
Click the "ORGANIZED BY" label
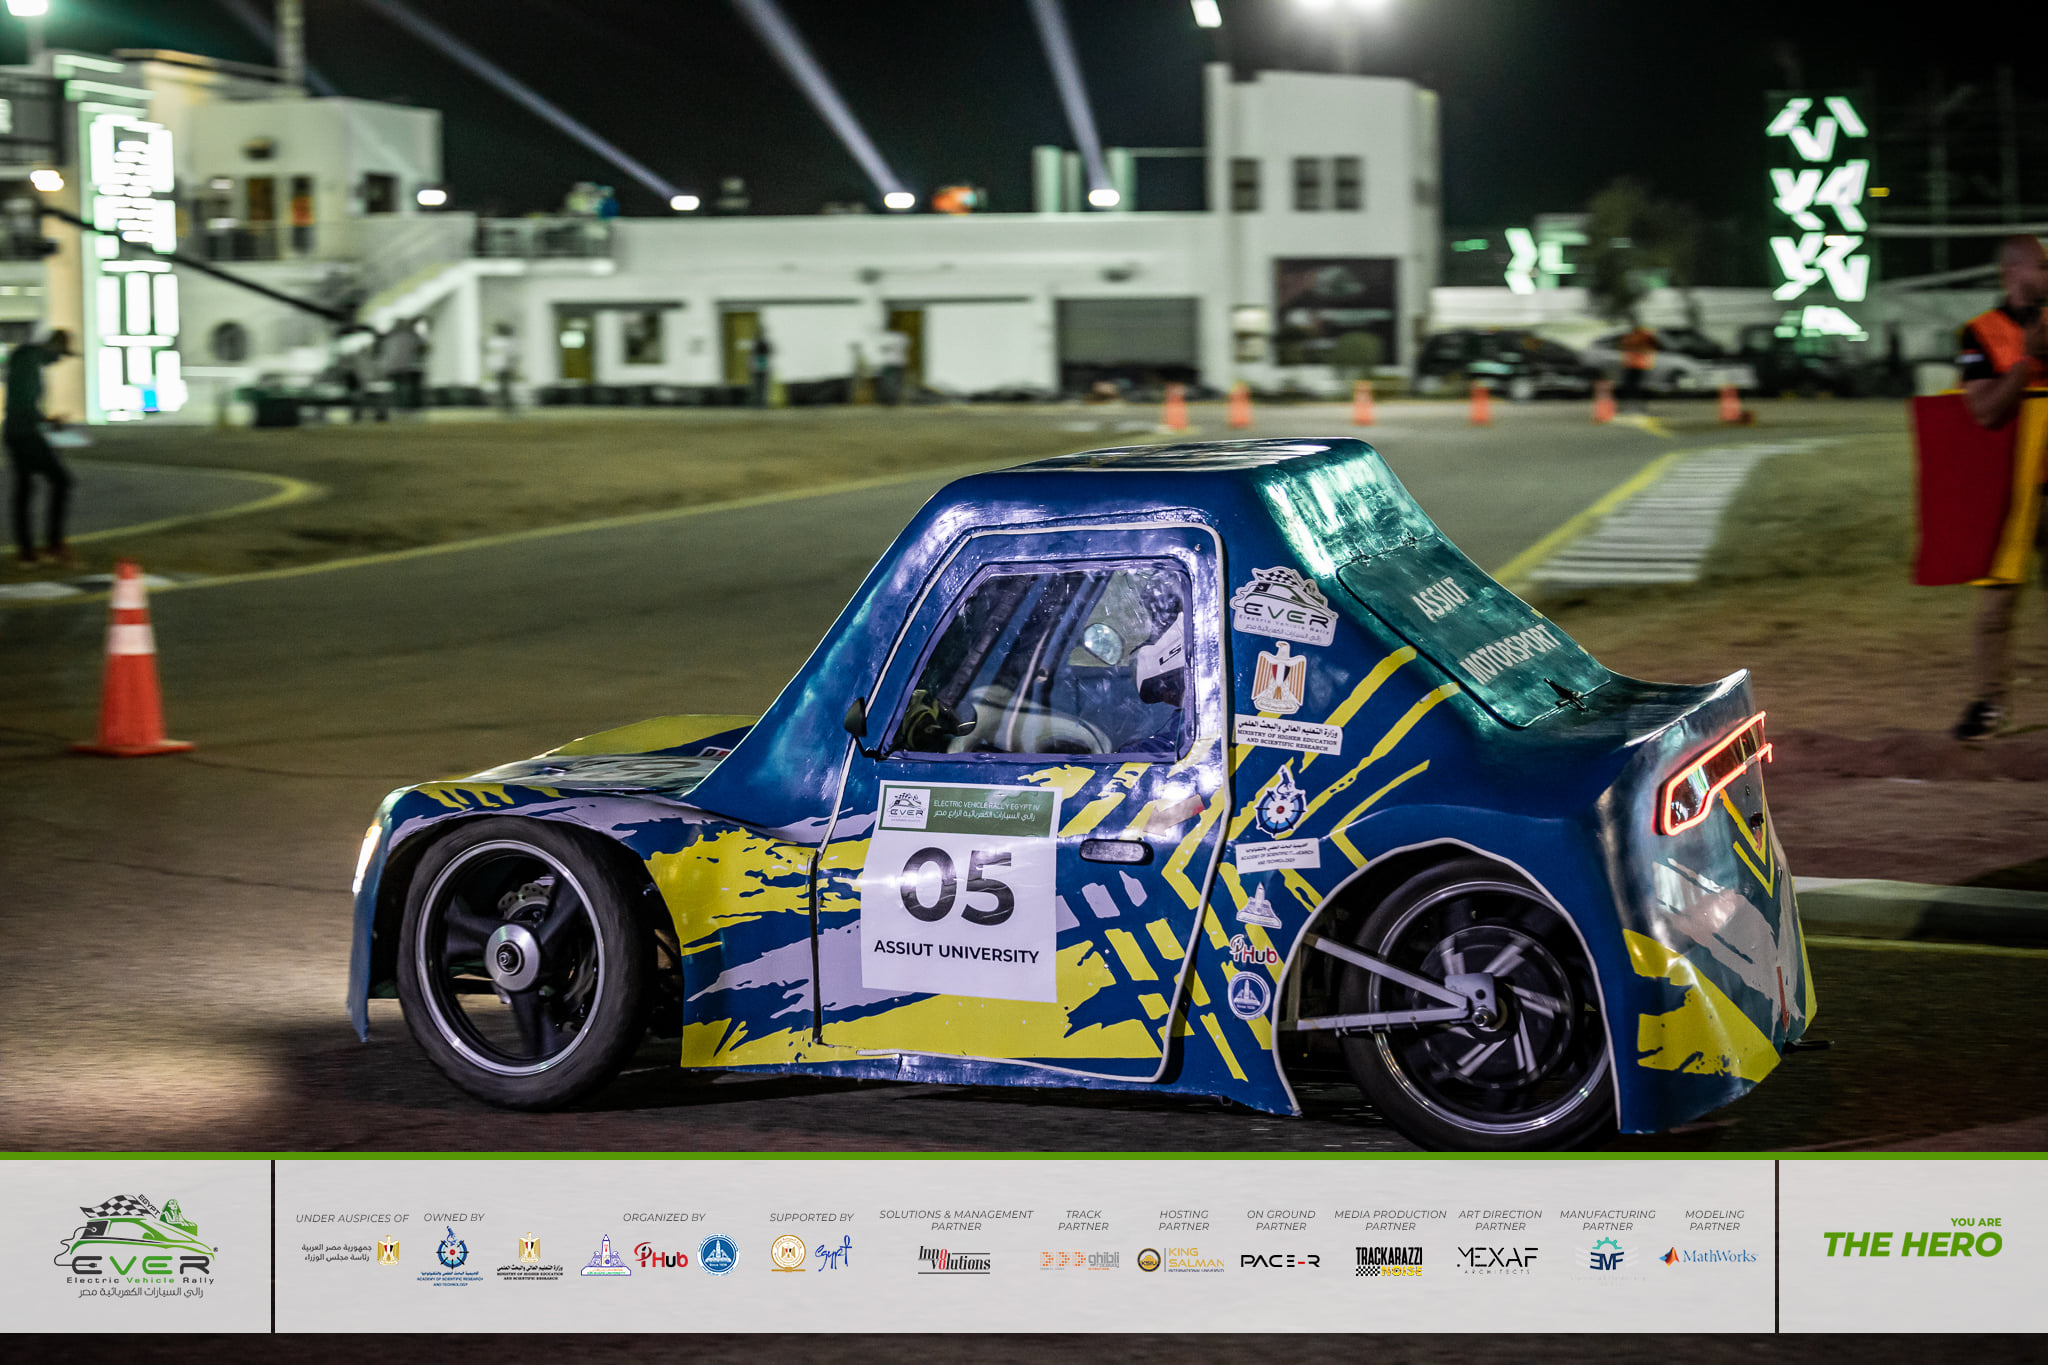664,1218
